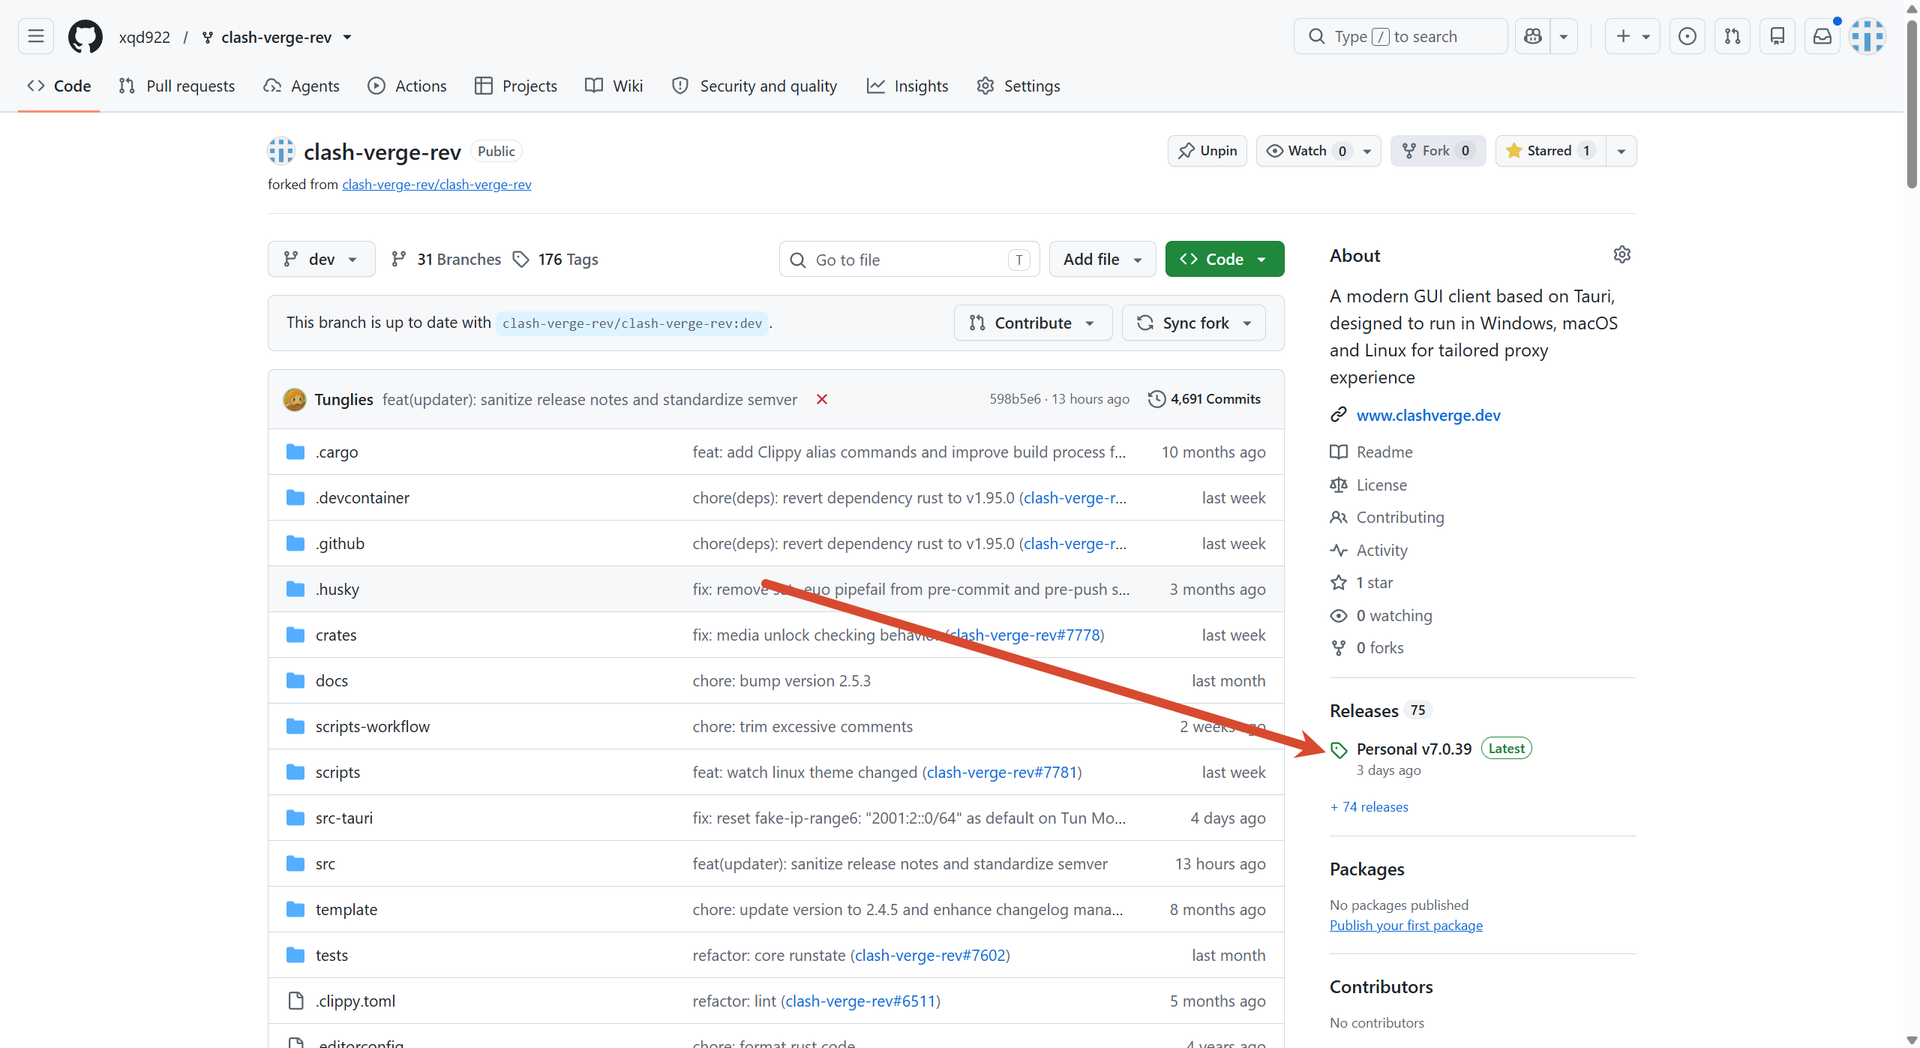Go to GitHub home via Octocat logo
The height and width of the screenshot is (1048, 1920).
(x=85, y=37)
